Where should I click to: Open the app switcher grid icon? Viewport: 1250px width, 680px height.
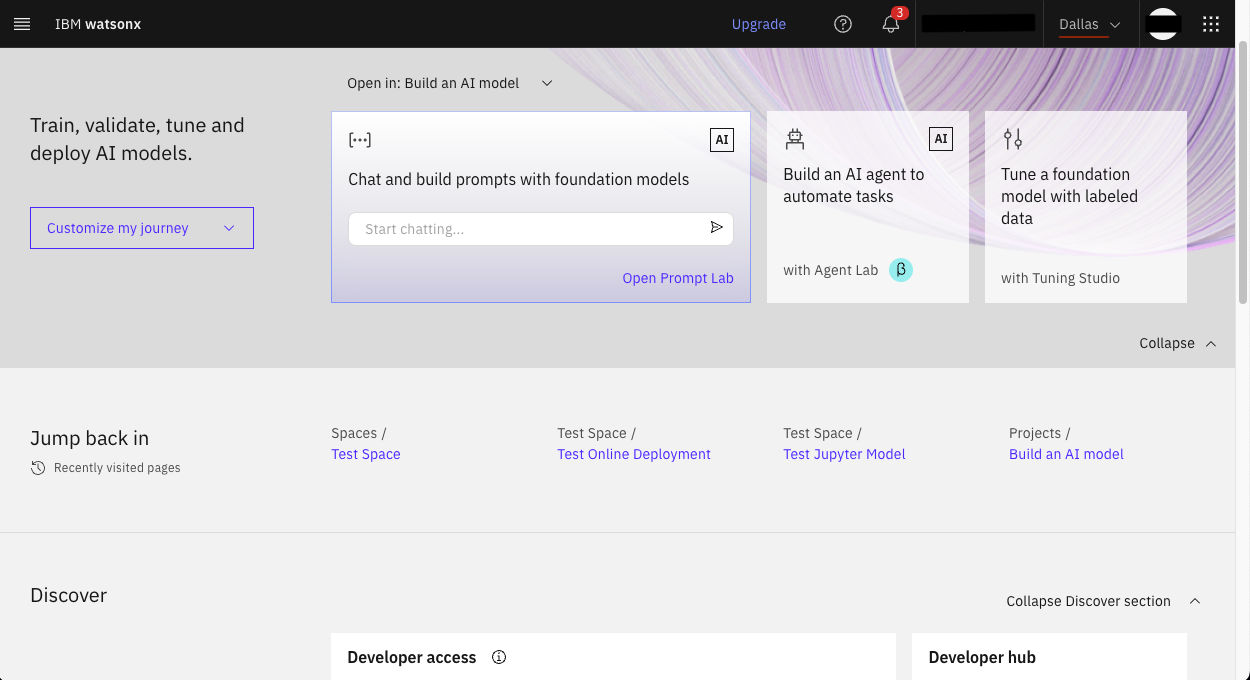[x=1211, y=24]
